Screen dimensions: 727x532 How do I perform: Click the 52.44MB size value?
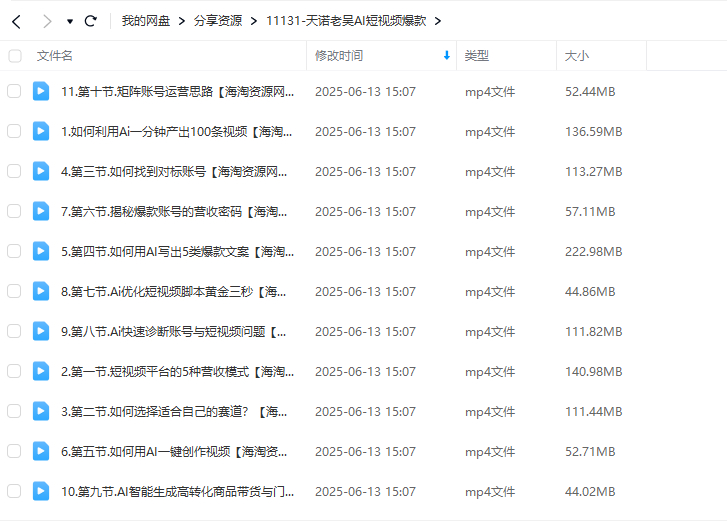tap(590, 92)
